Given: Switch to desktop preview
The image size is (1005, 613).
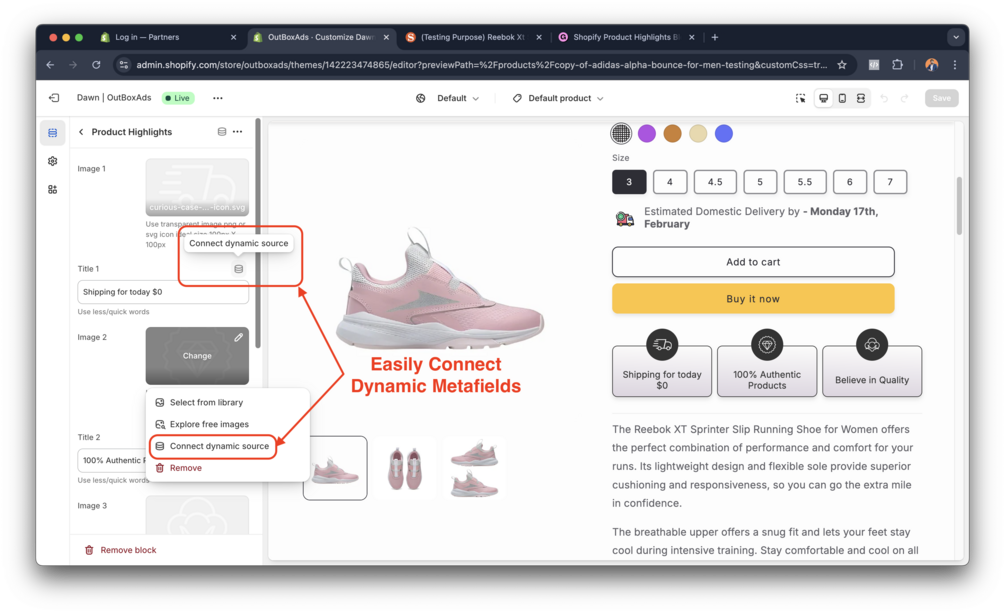Looking at the screenshot, I should point(824,98).
